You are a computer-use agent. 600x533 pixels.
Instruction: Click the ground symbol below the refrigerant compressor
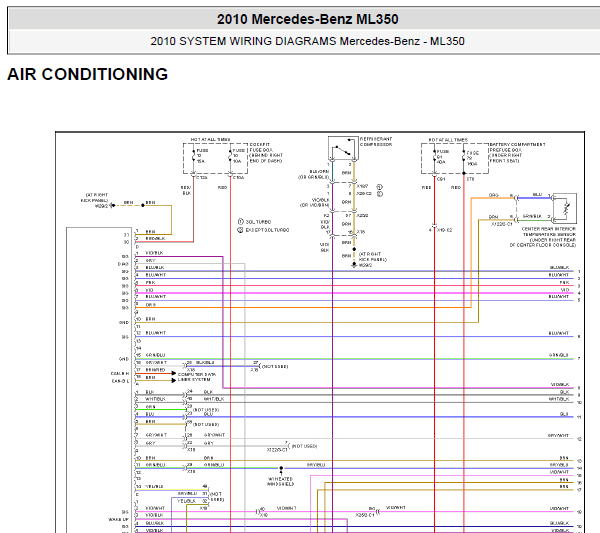[354, 264]
